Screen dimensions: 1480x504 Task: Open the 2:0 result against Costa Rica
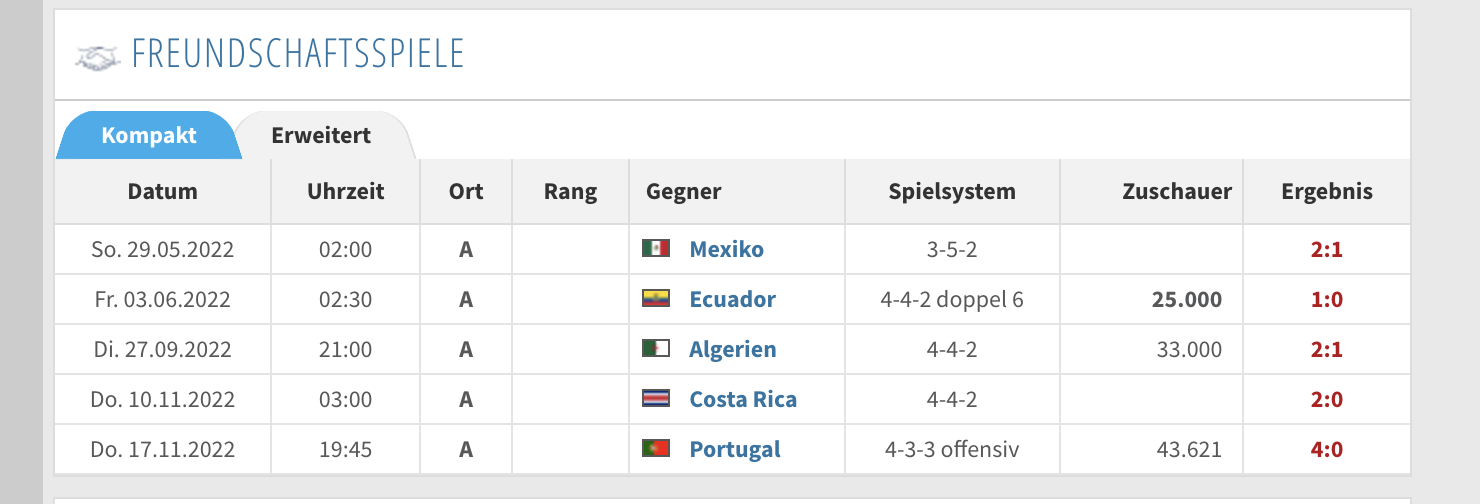1326,399
